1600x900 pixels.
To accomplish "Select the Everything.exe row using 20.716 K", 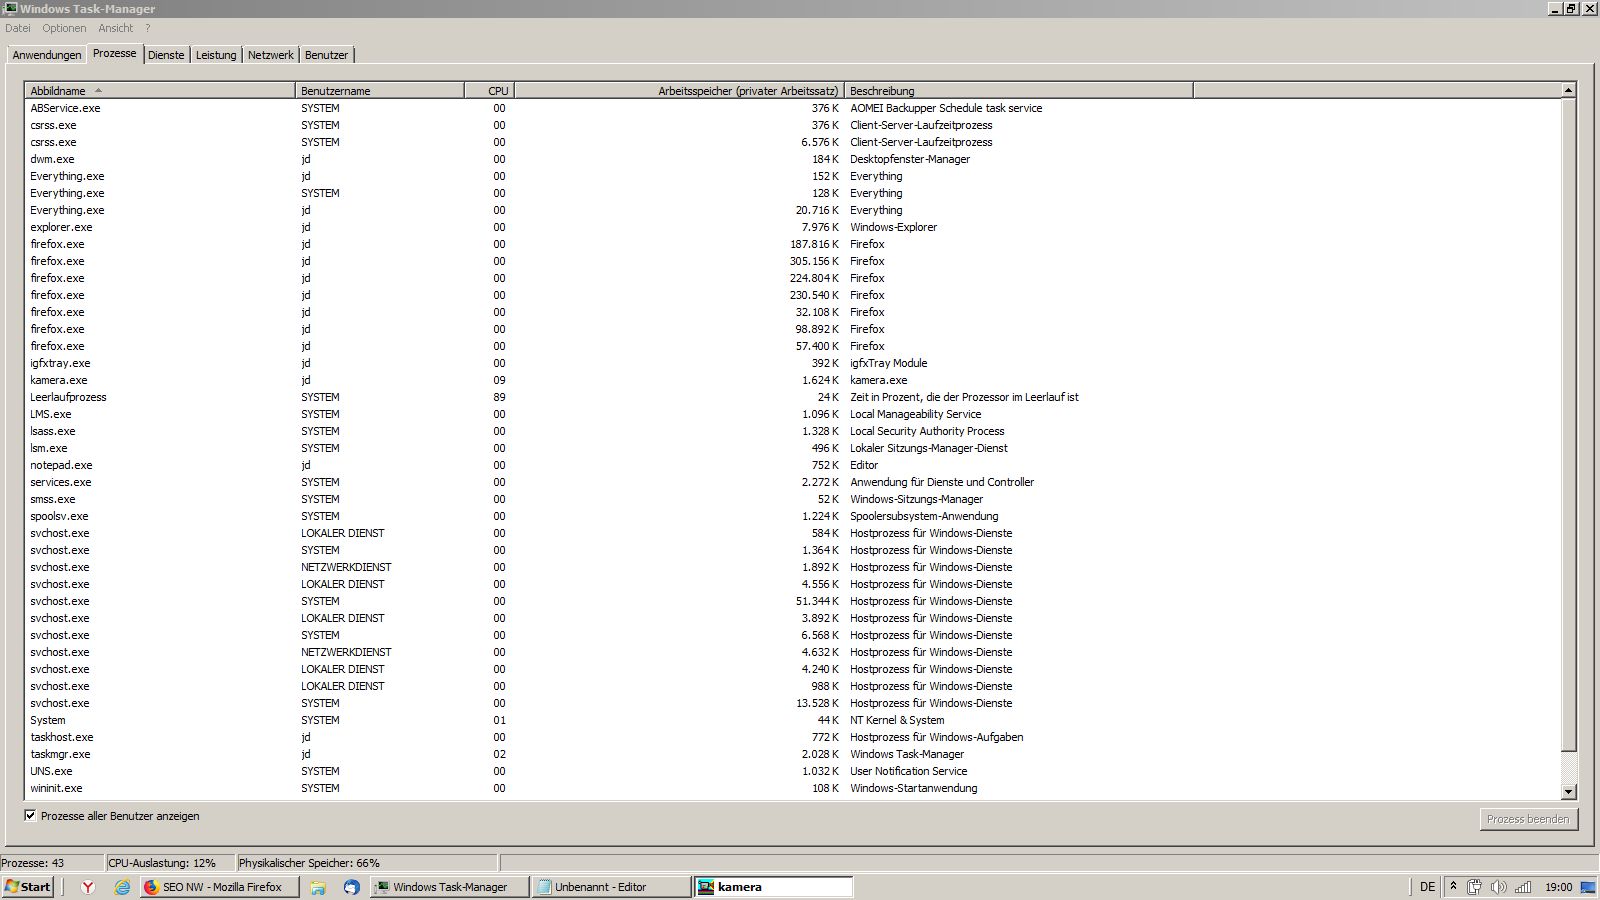I will click(x=793, y=210).
